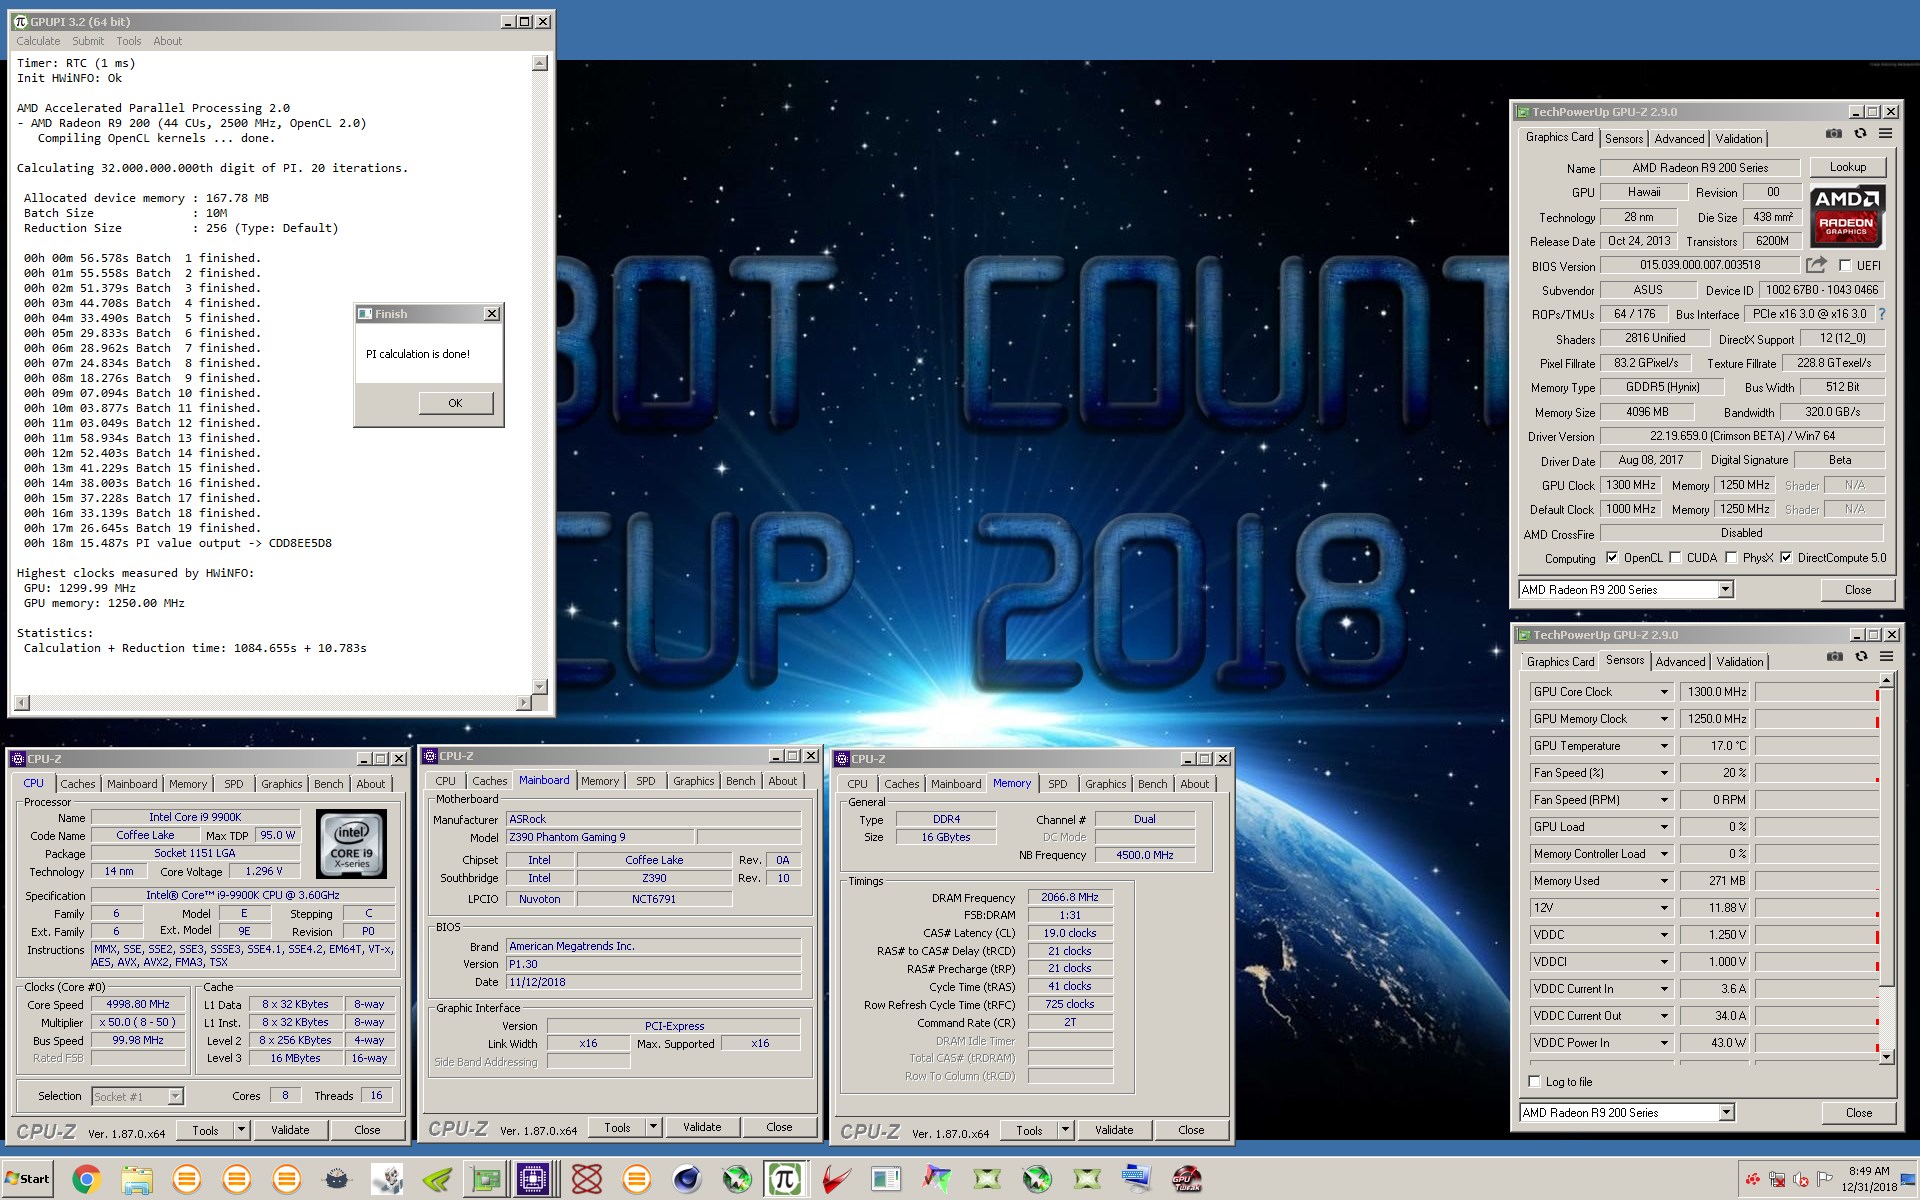1920x1200 pixels.
Task: Click the GPU-Z green board taskbar icon
Action: (x=486, y=1180)
